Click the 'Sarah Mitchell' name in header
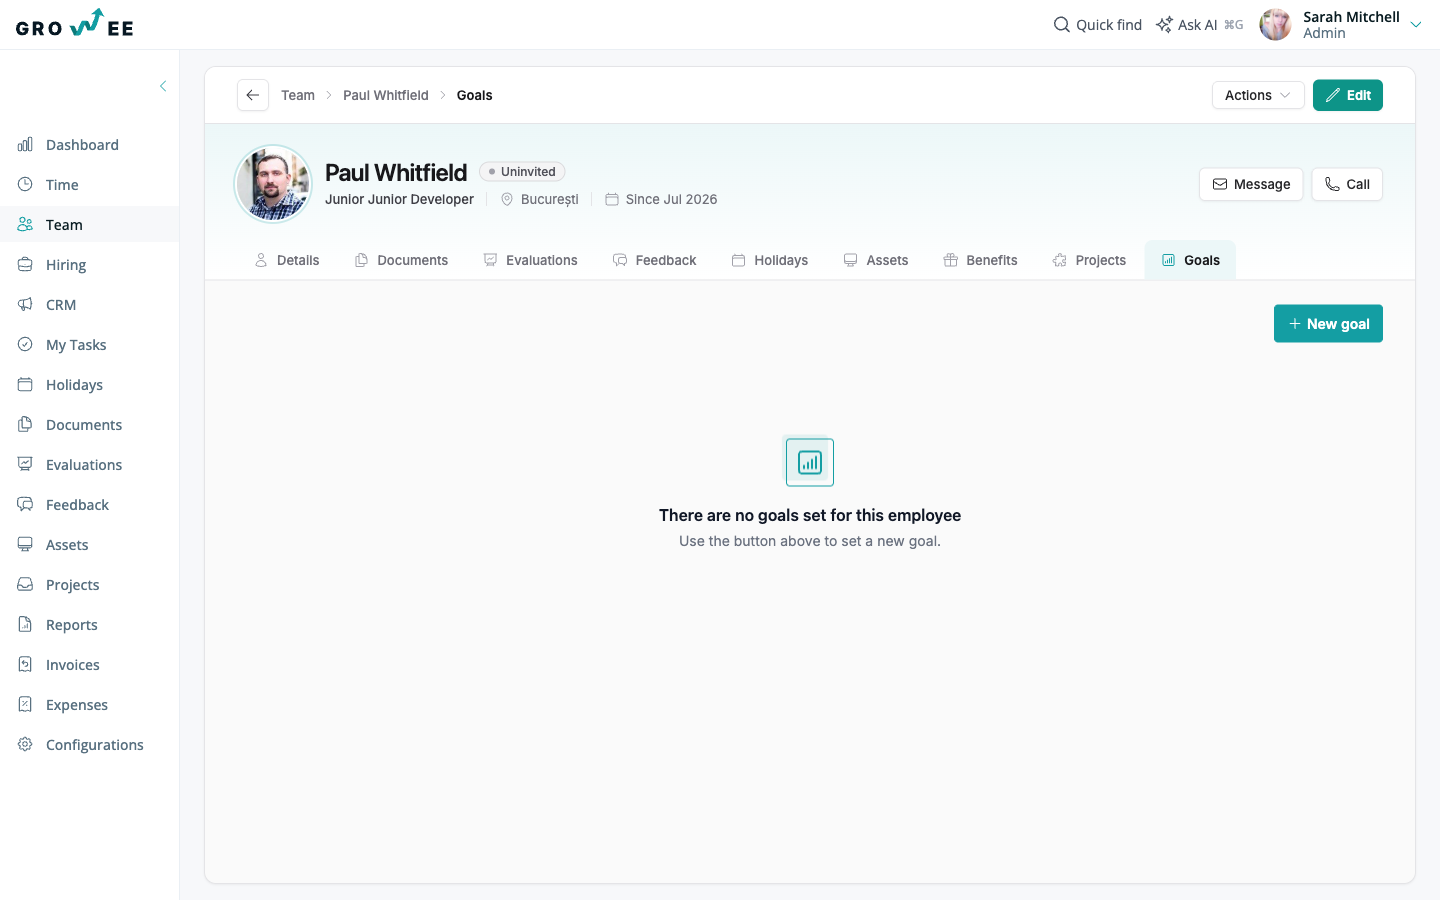This screenshot has width=1440, height=900. tap(1351, 17)
